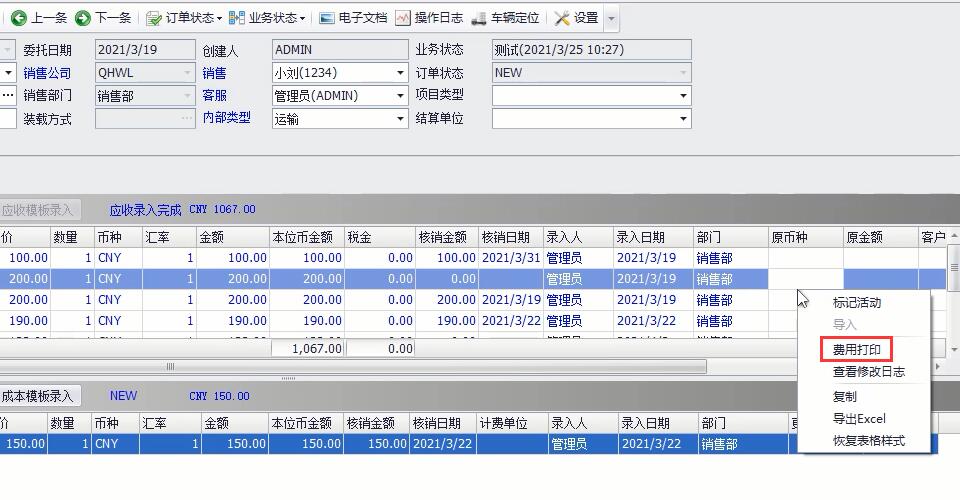Go to previous record with 上一条
Viewport: 960px width, 500px height.
39,18
